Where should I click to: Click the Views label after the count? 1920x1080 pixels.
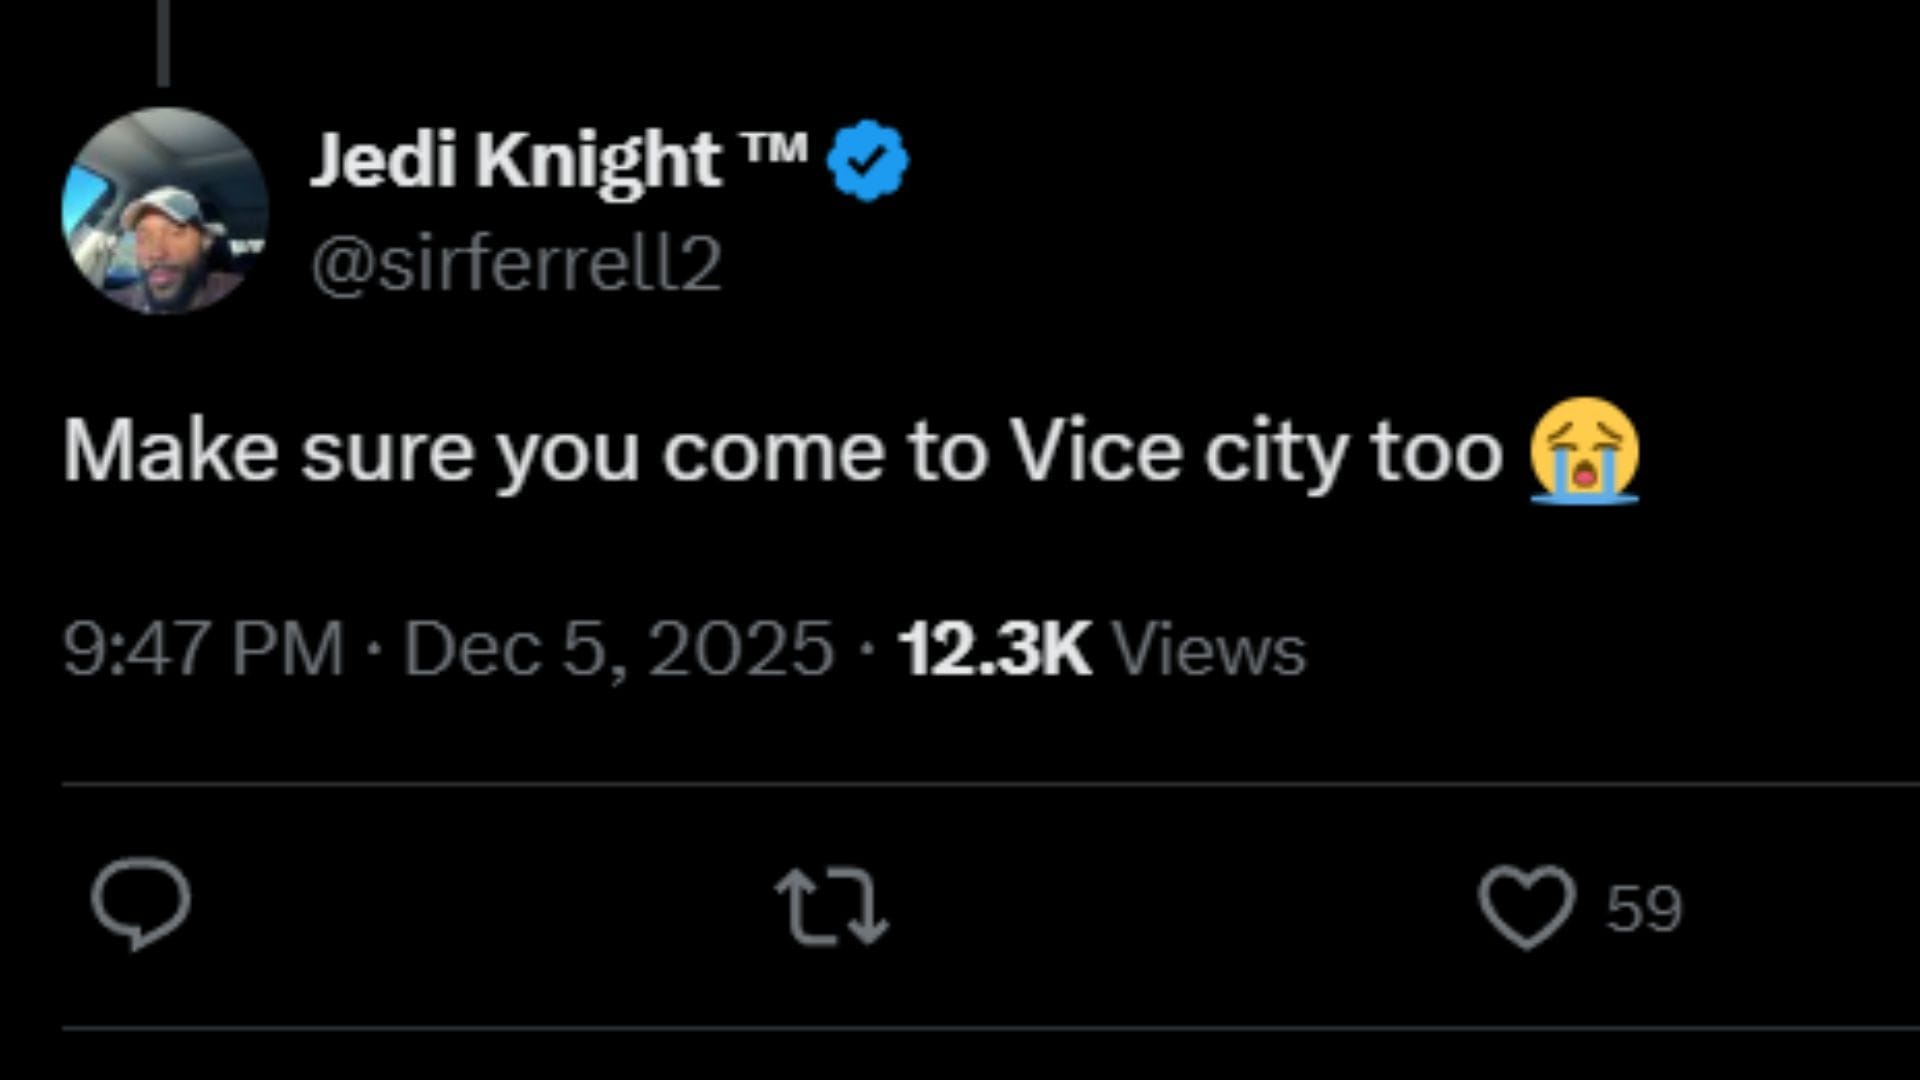(x=1212, y=650)
